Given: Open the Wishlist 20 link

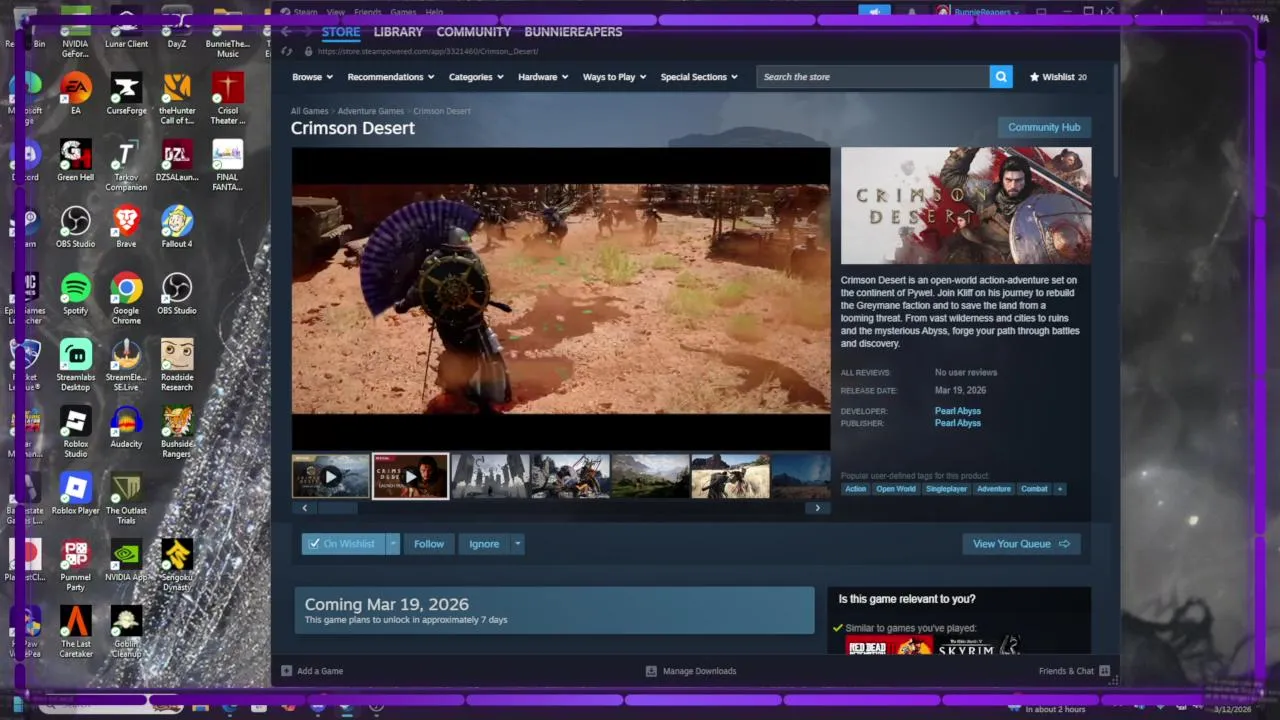Looking at the screenshot, I should [1058, 77].
